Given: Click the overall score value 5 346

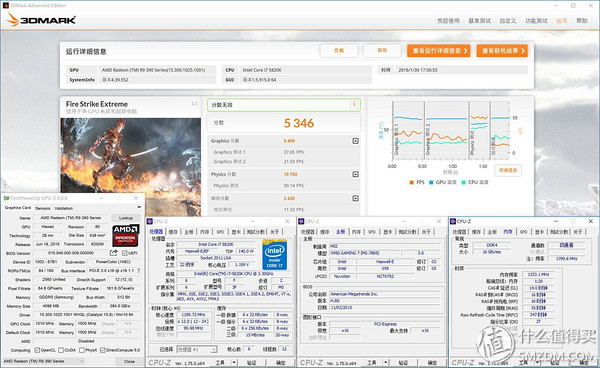Looking at the screenshot, I should click(299, 123).
